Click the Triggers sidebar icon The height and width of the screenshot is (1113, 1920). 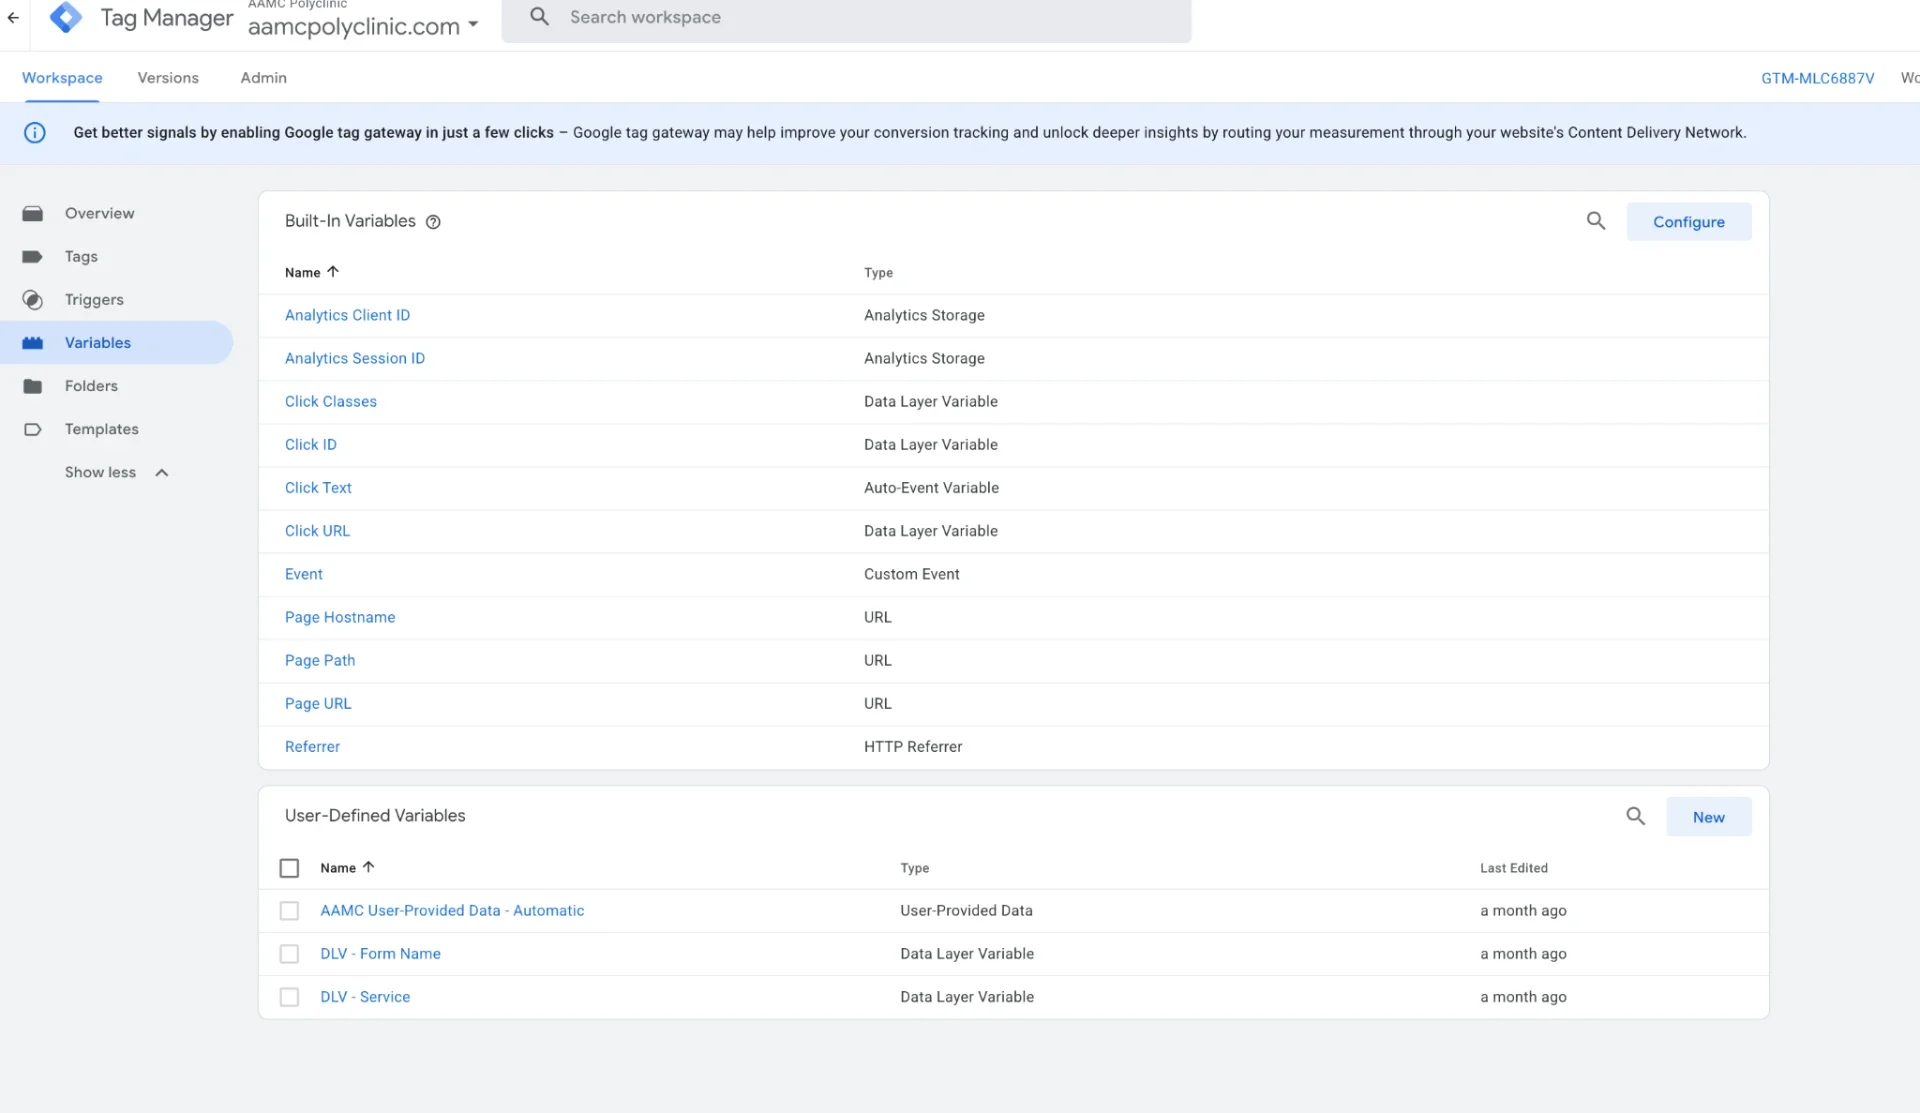[33, 300]
